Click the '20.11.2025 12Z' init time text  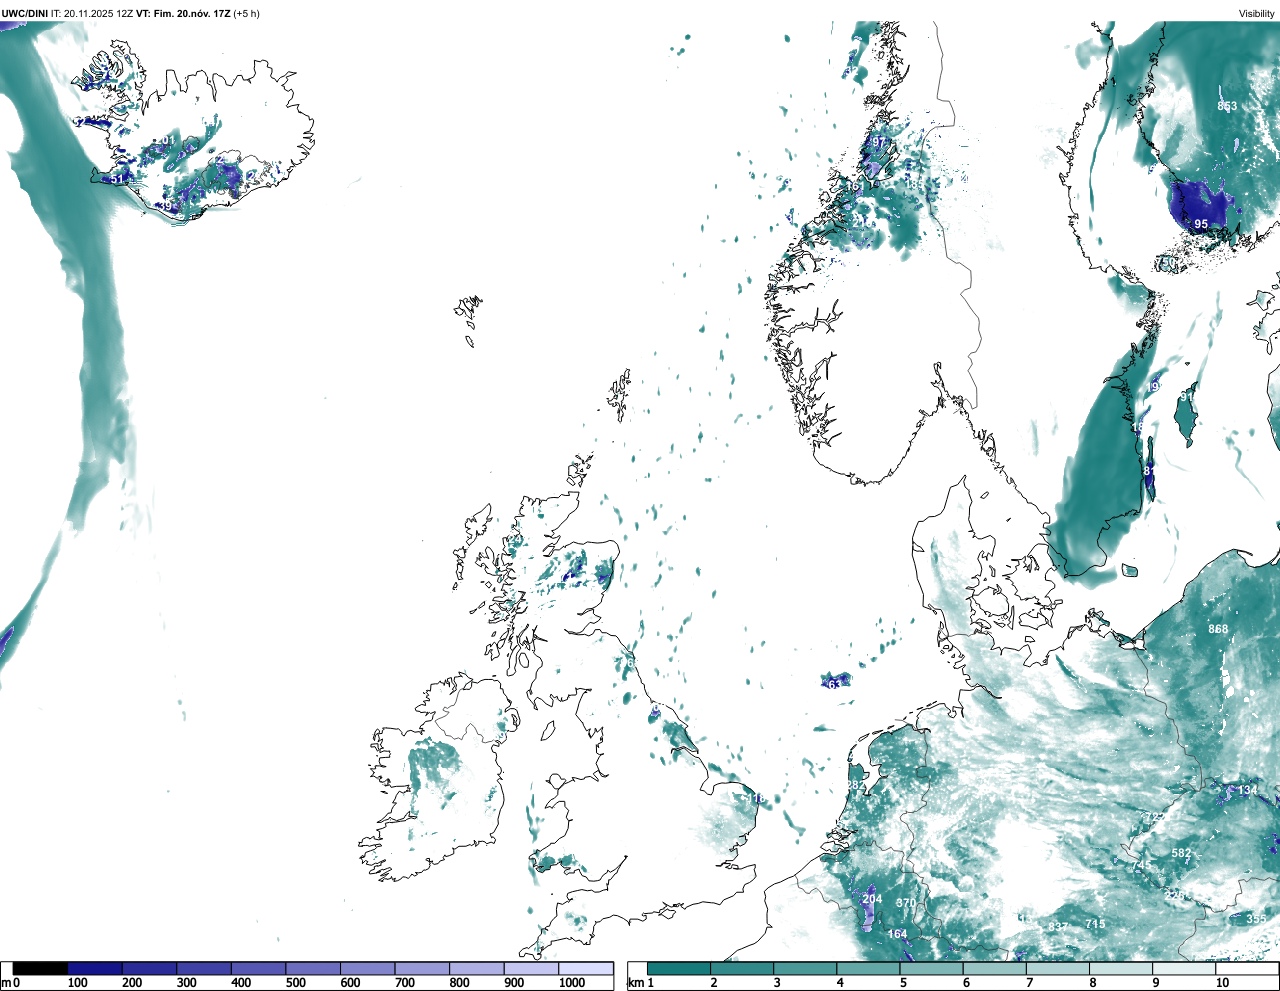click(x=99, y=13)
